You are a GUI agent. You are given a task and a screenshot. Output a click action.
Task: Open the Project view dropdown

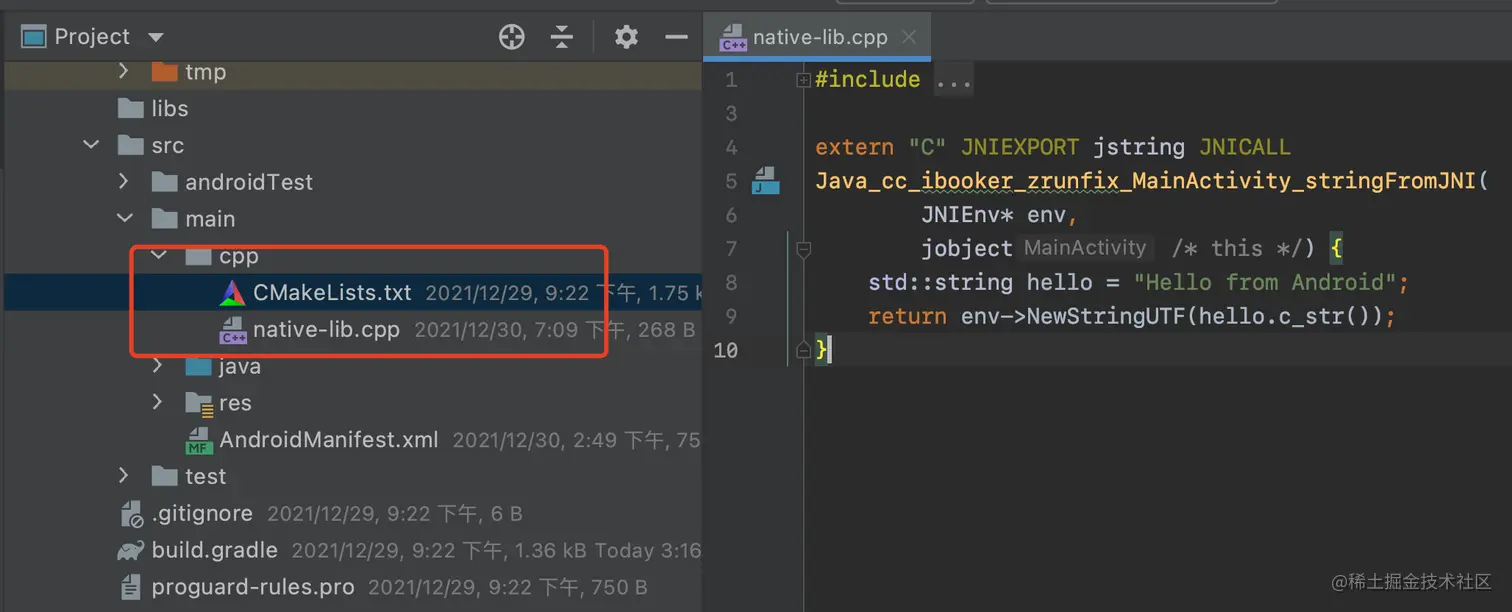point(155,38)
